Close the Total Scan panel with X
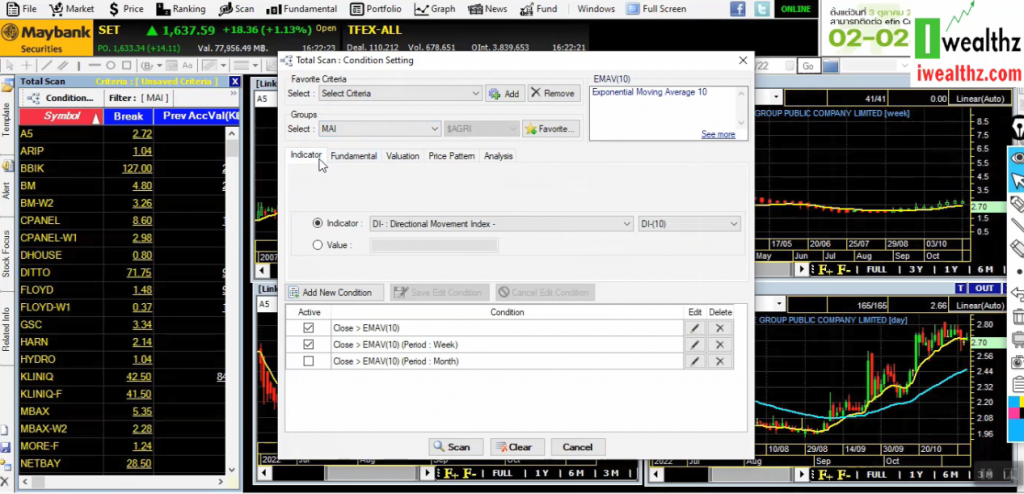The width and height of the screenshot is (1024, 494). tap(234, 82)
